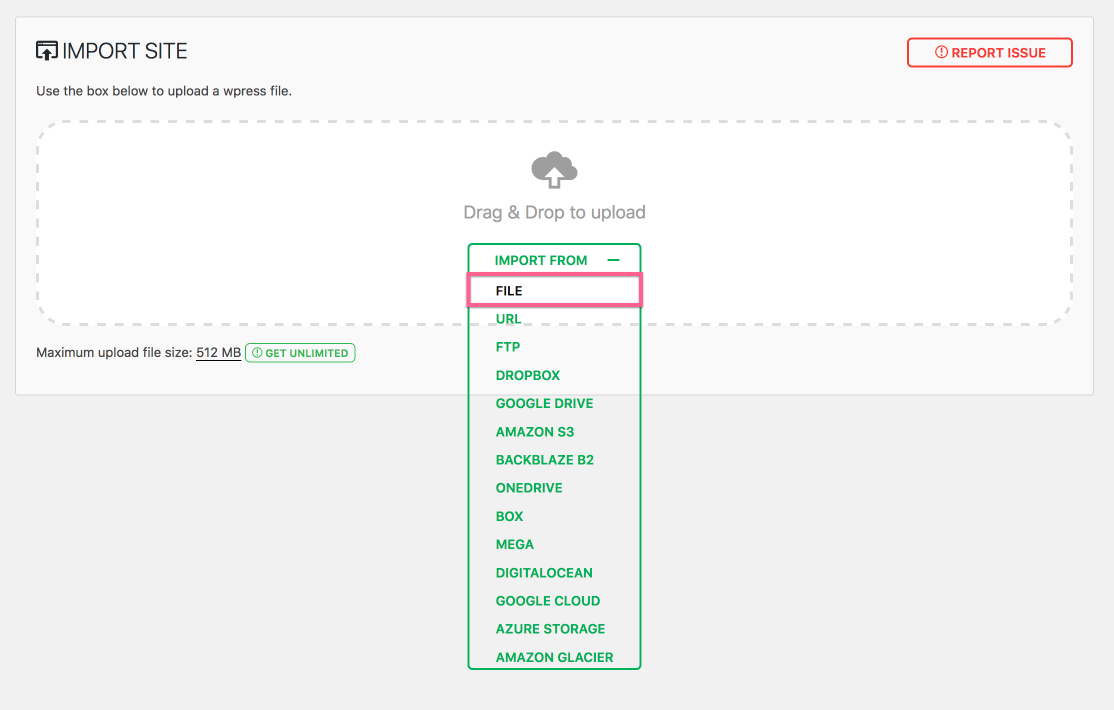Click the Report Issue button
The height and width of the screenshot is (710, 1114).
[x=990, y=53]
